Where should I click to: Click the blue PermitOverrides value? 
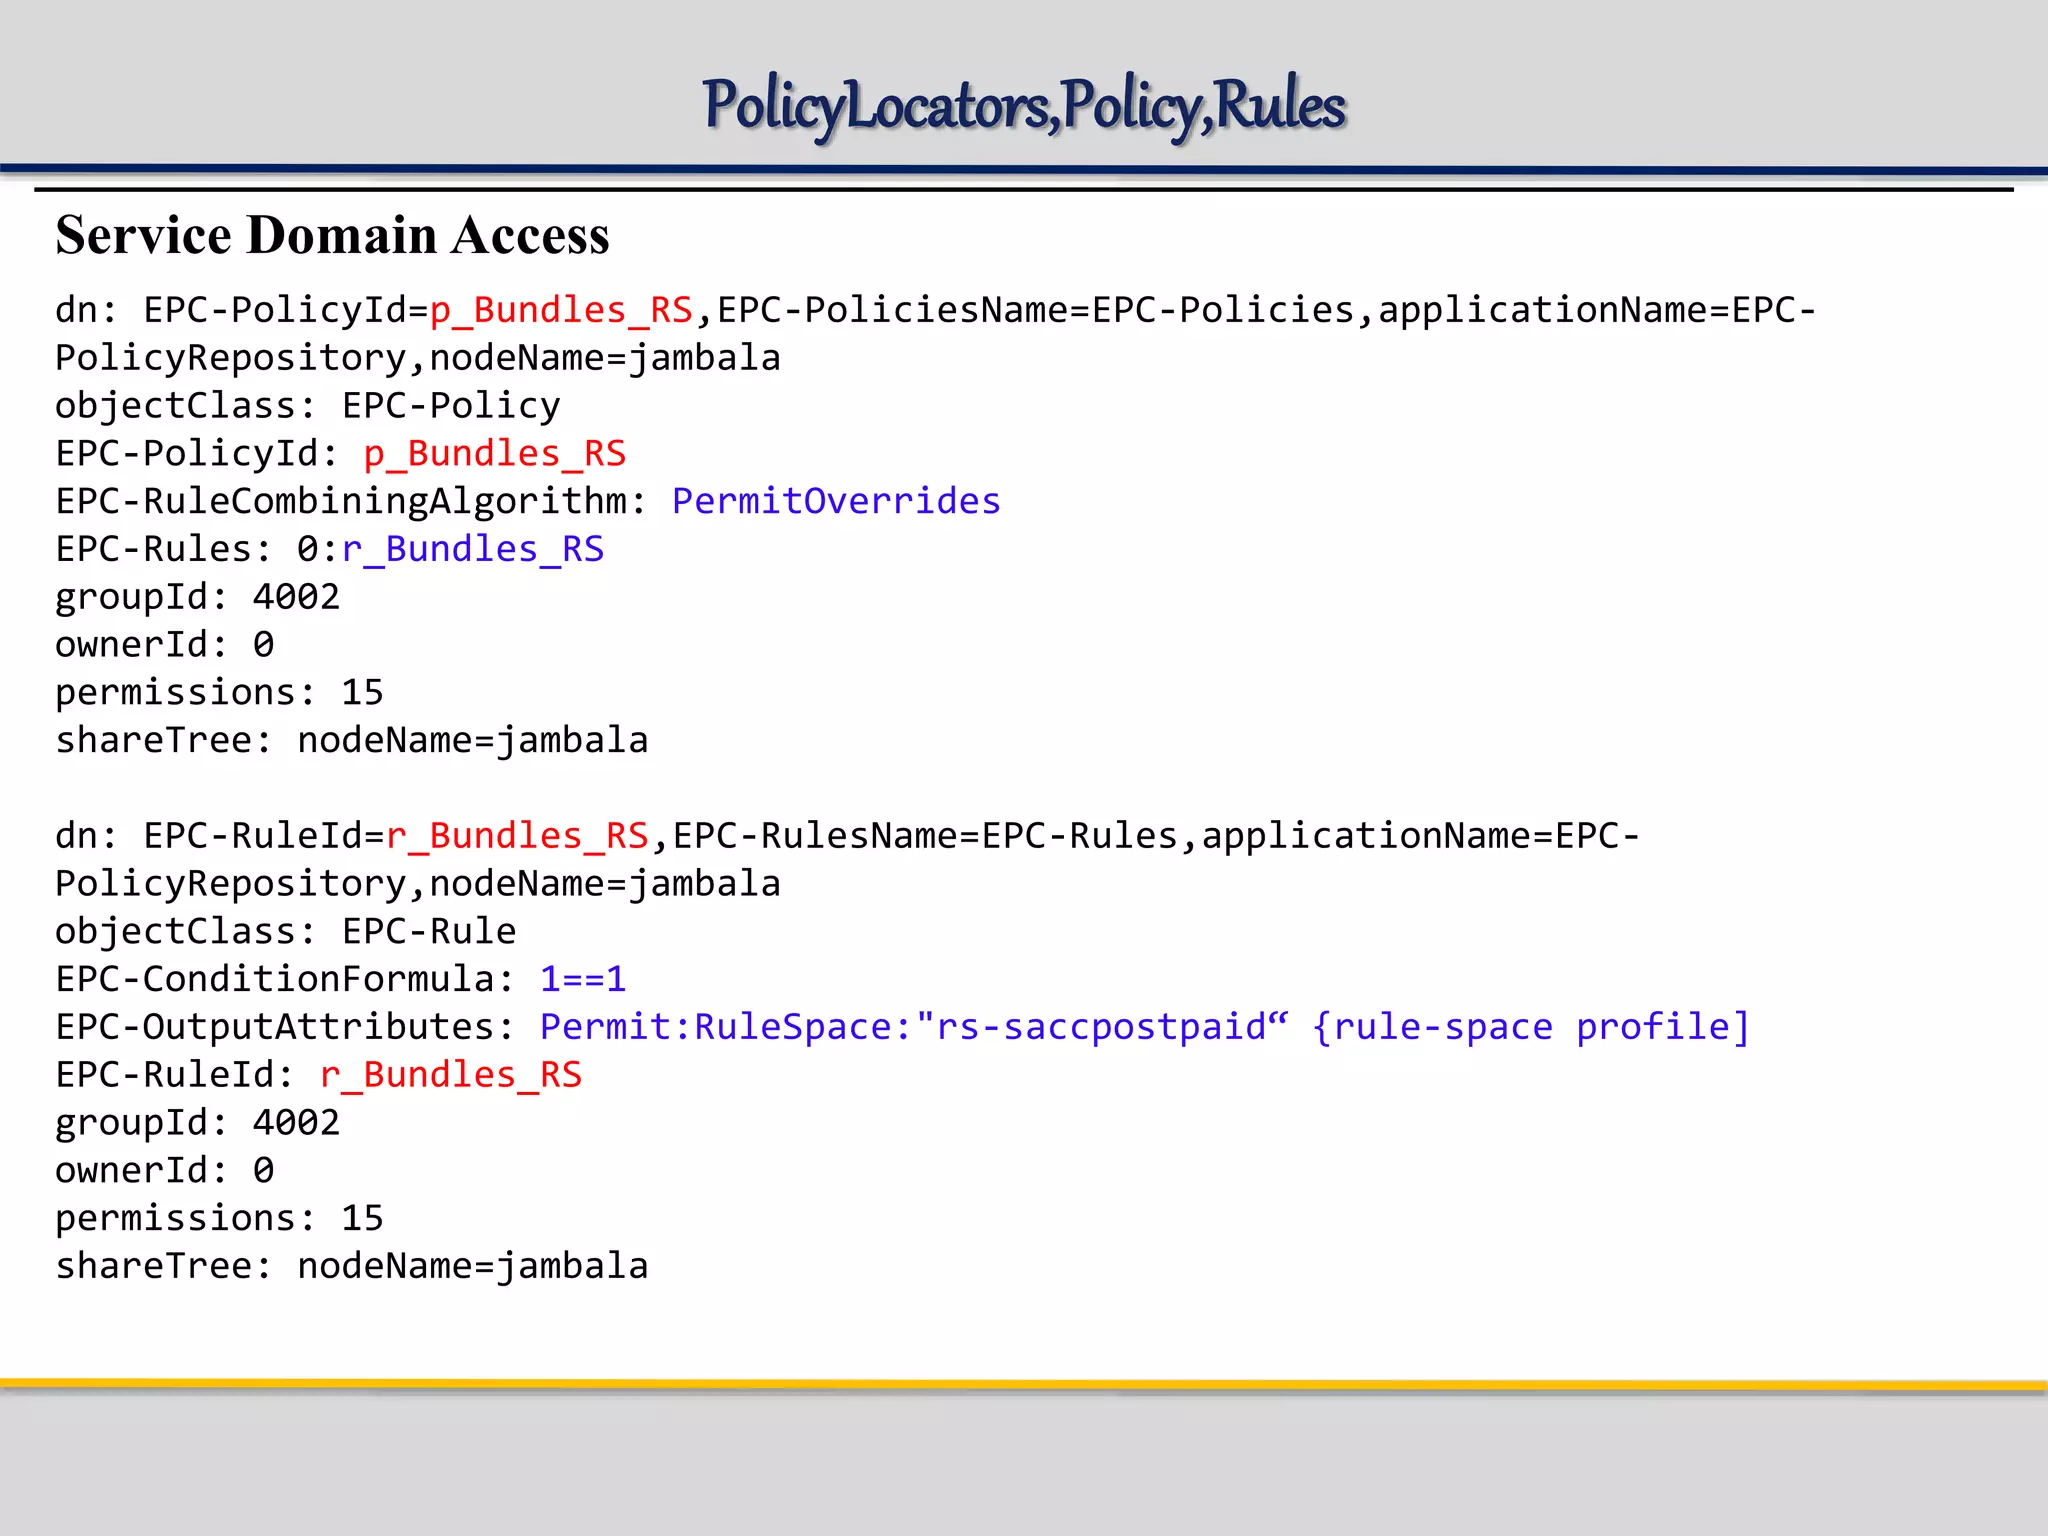point(836,501)
